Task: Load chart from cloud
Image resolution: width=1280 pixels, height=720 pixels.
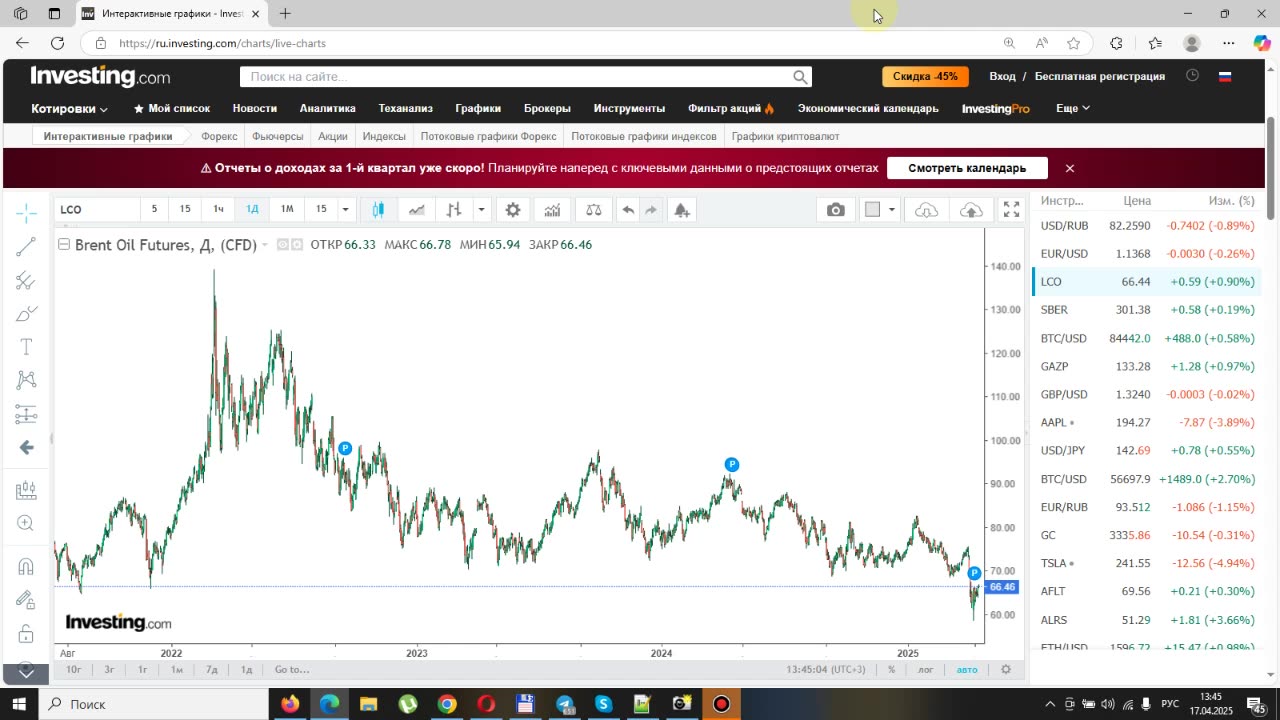Action: point(926,209)
